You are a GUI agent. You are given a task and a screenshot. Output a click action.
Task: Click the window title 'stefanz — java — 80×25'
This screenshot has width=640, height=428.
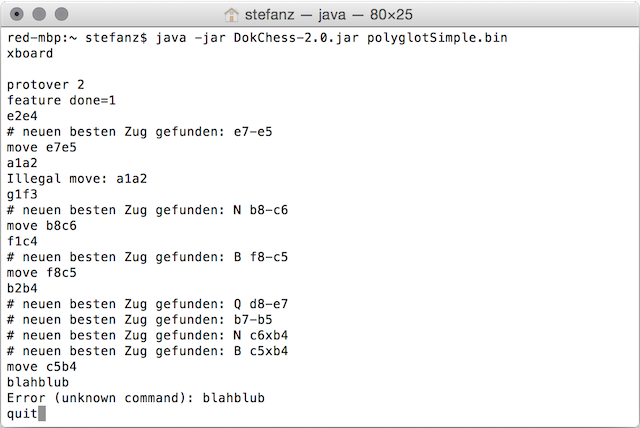(329, 15)
